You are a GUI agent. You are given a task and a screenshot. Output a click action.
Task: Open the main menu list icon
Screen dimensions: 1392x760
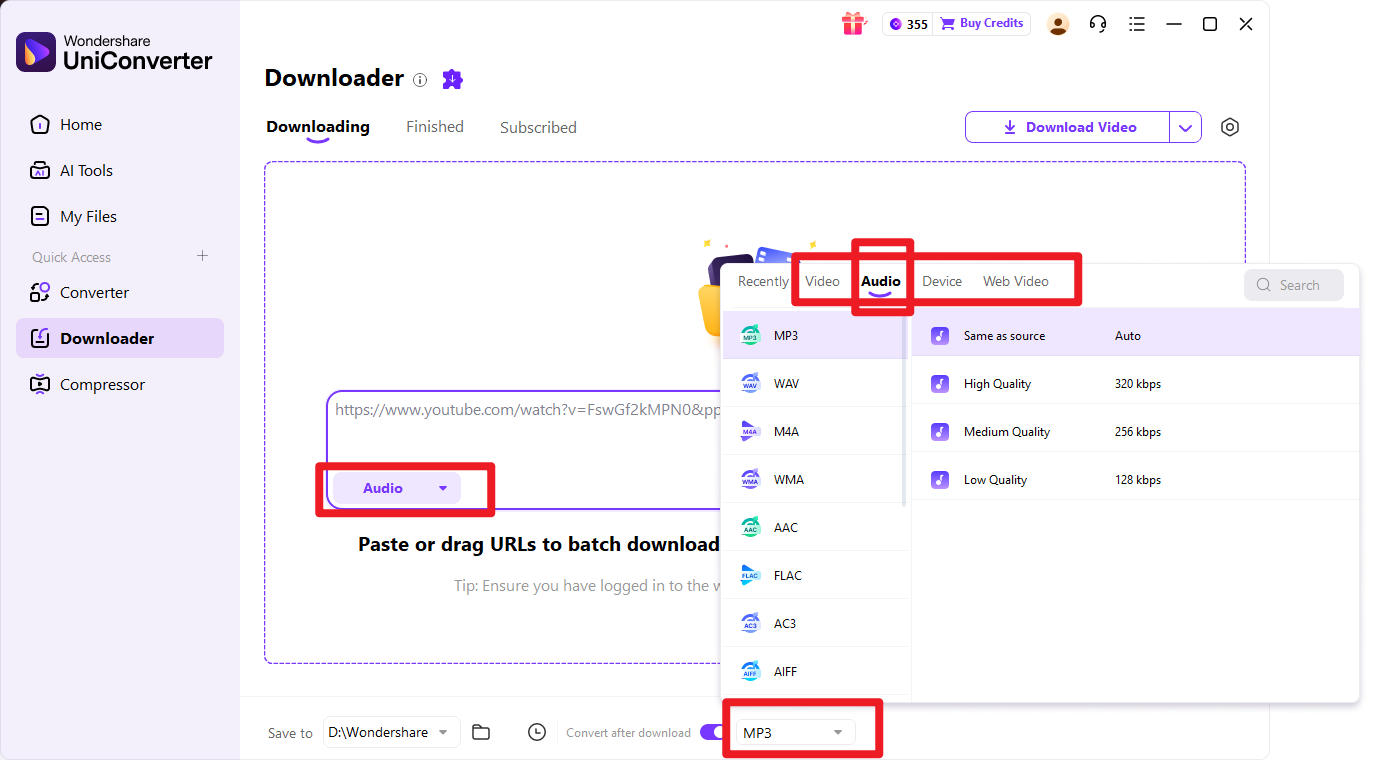pos(1137,24)
